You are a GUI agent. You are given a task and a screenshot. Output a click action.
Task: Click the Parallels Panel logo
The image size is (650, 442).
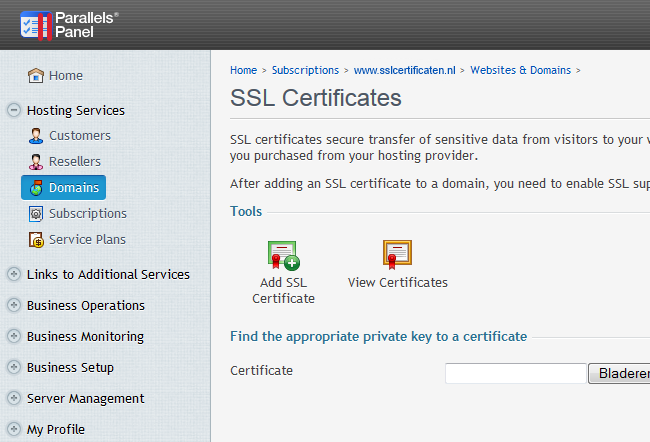pos(68,24)
